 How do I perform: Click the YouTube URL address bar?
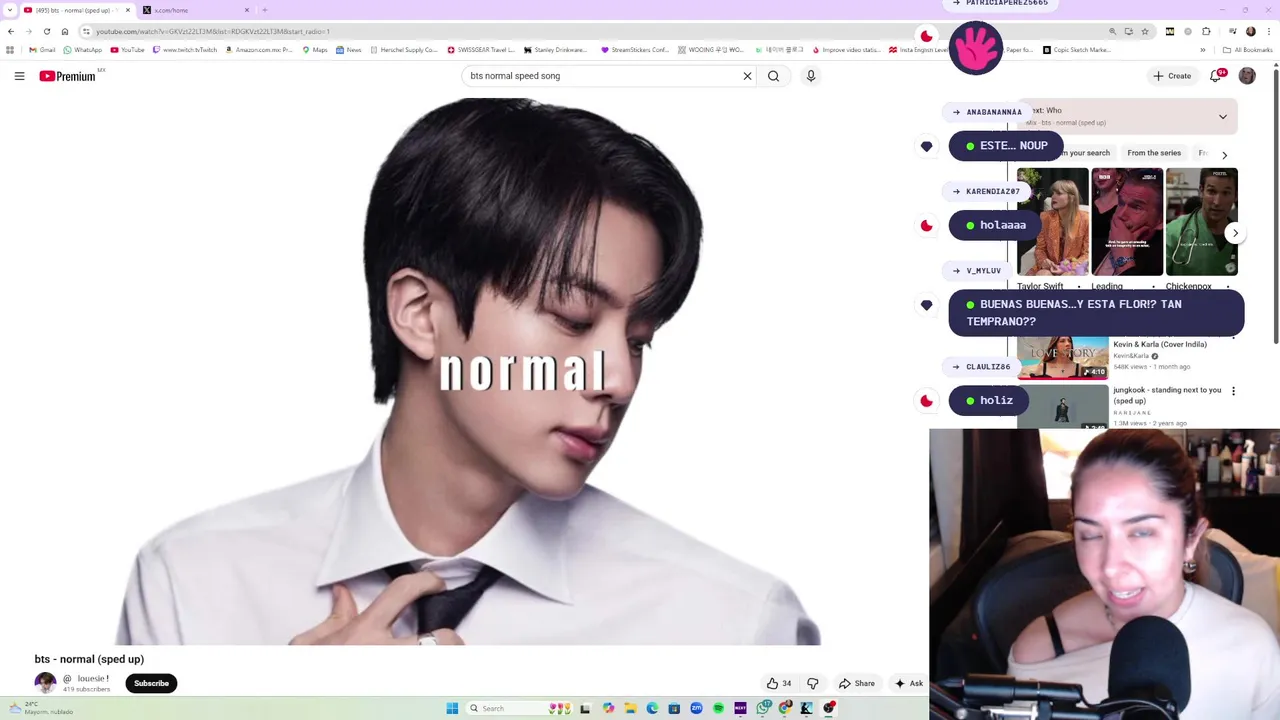click(600, 31)
